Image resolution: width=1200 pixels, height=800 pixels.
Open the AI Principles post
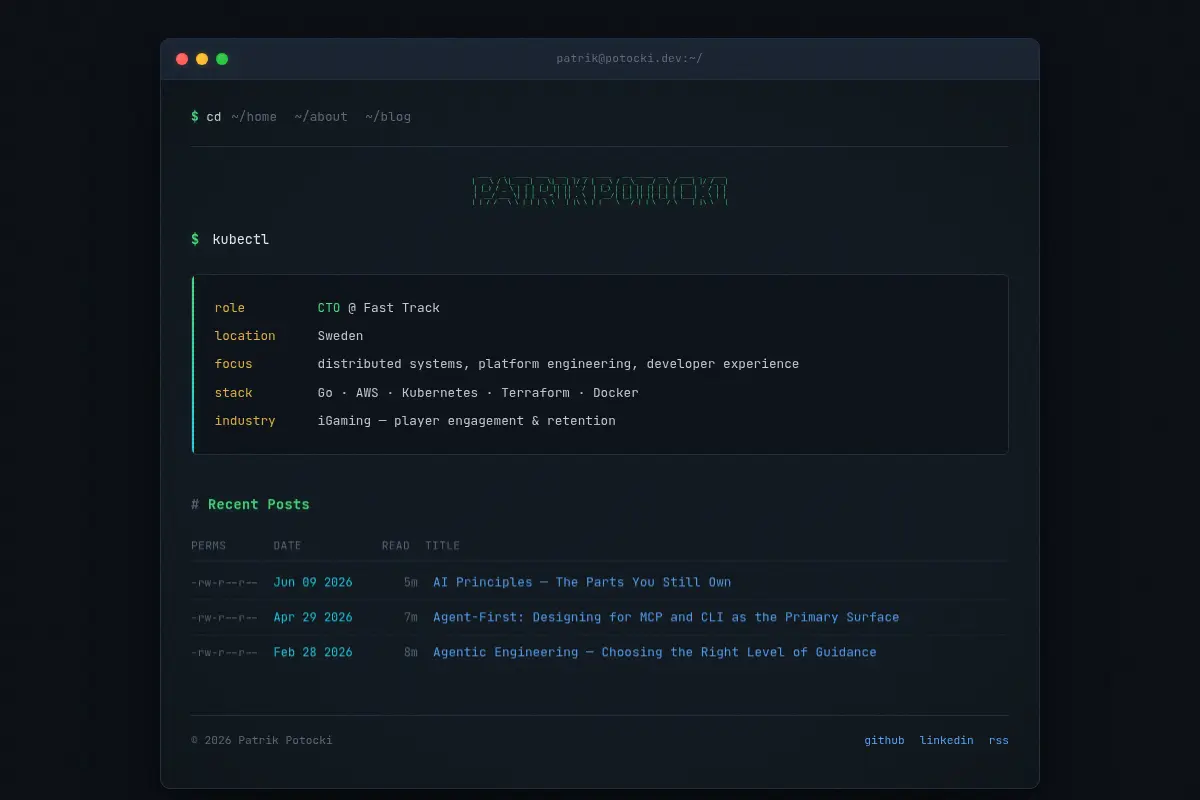coord(582,582)
